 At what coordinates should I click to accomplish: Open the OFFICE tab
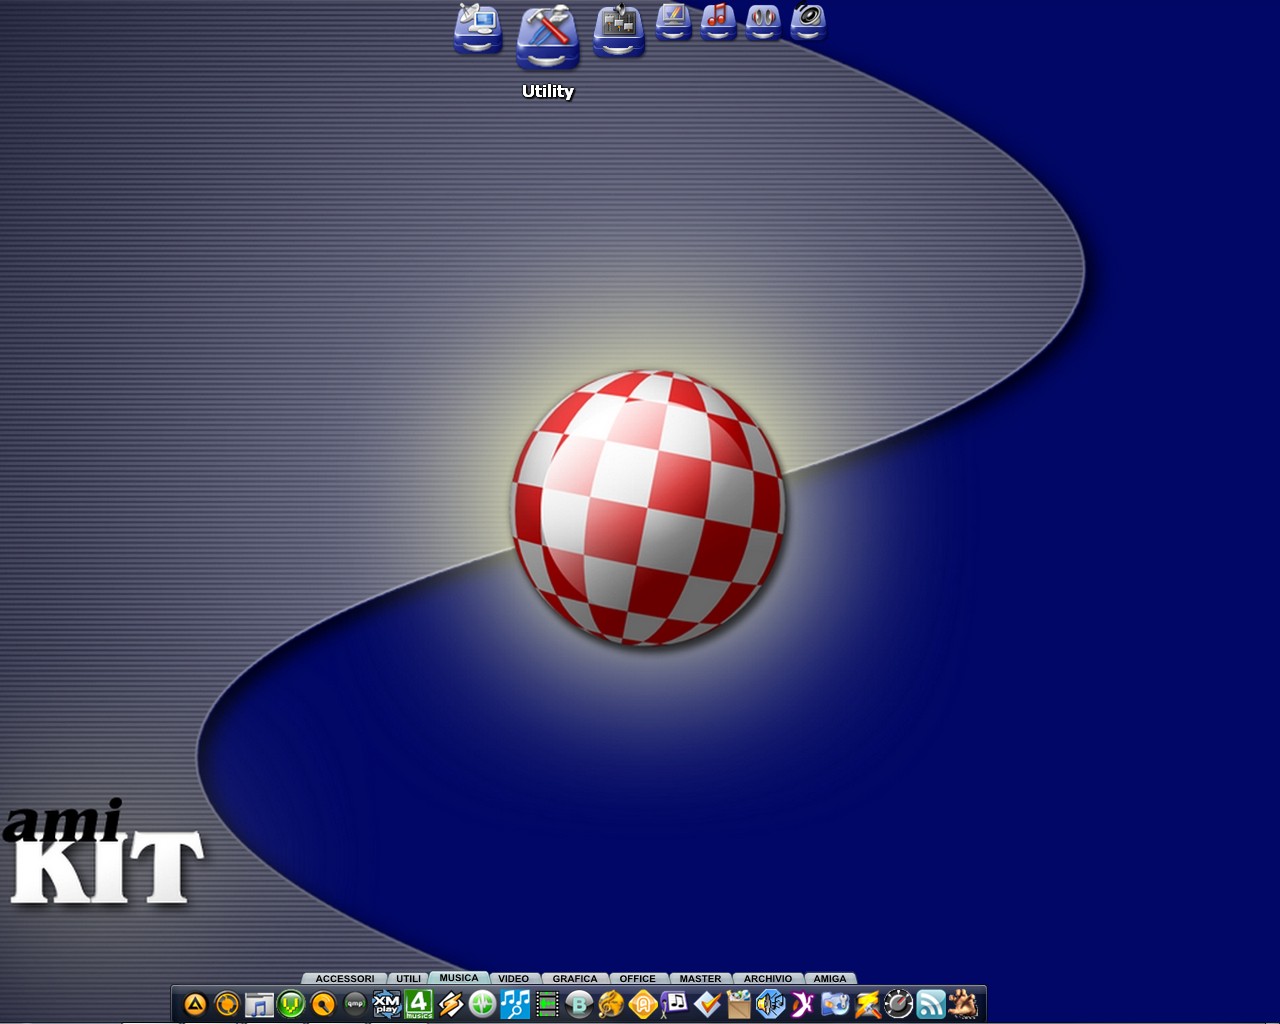pyautogui.click(x=637, y=978)
